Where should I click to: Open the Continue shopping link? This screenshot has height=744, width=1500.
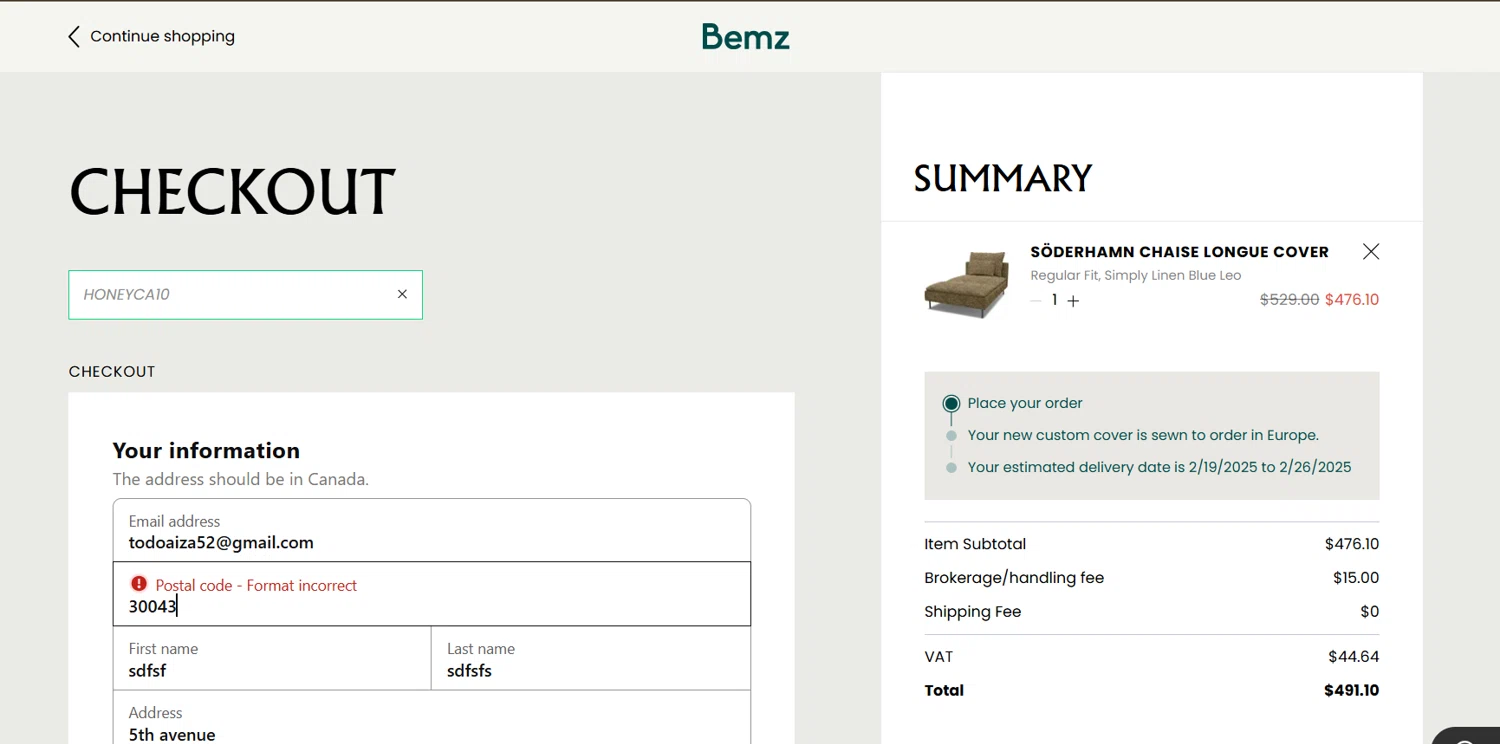pyautogui.click(x=162, y=36)
